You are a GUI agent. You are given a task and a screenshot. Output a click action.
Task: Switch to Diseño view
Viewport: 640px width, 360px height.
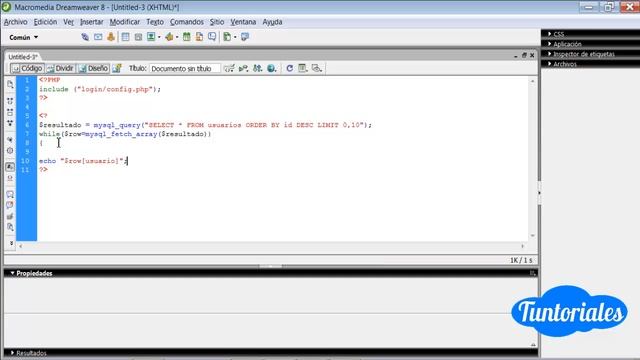pyautogui.click(x=93, y=69)
